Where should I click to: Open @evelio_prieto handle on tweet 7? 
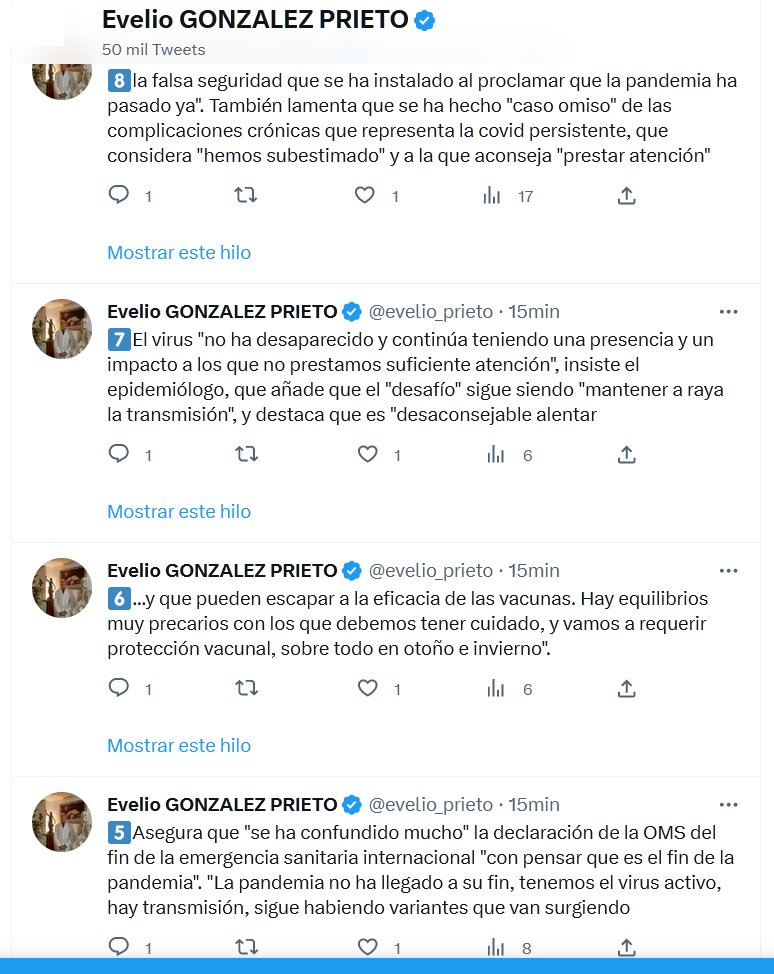431,311
